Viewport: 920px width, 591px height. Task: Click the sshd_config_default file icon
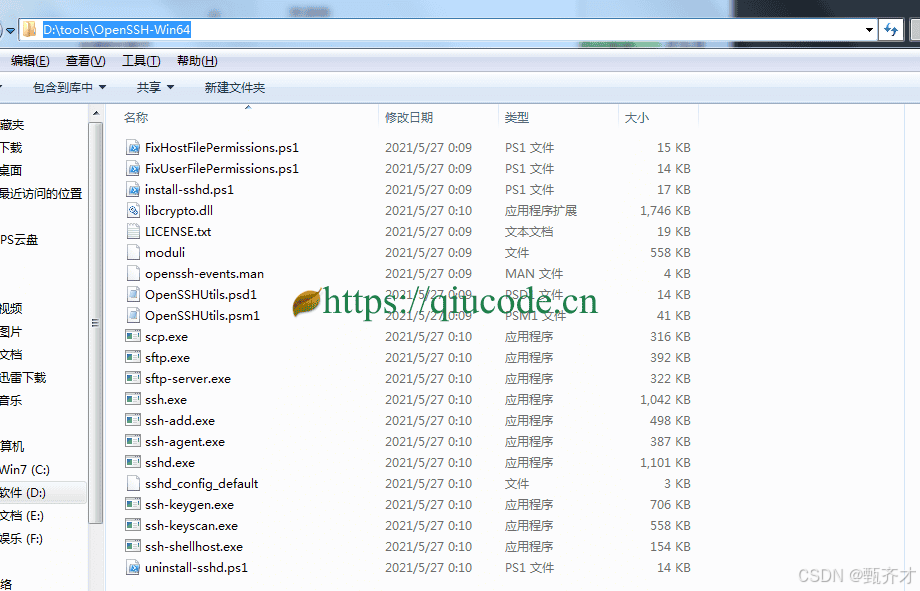pyautogui.click(x=133, y=484)
